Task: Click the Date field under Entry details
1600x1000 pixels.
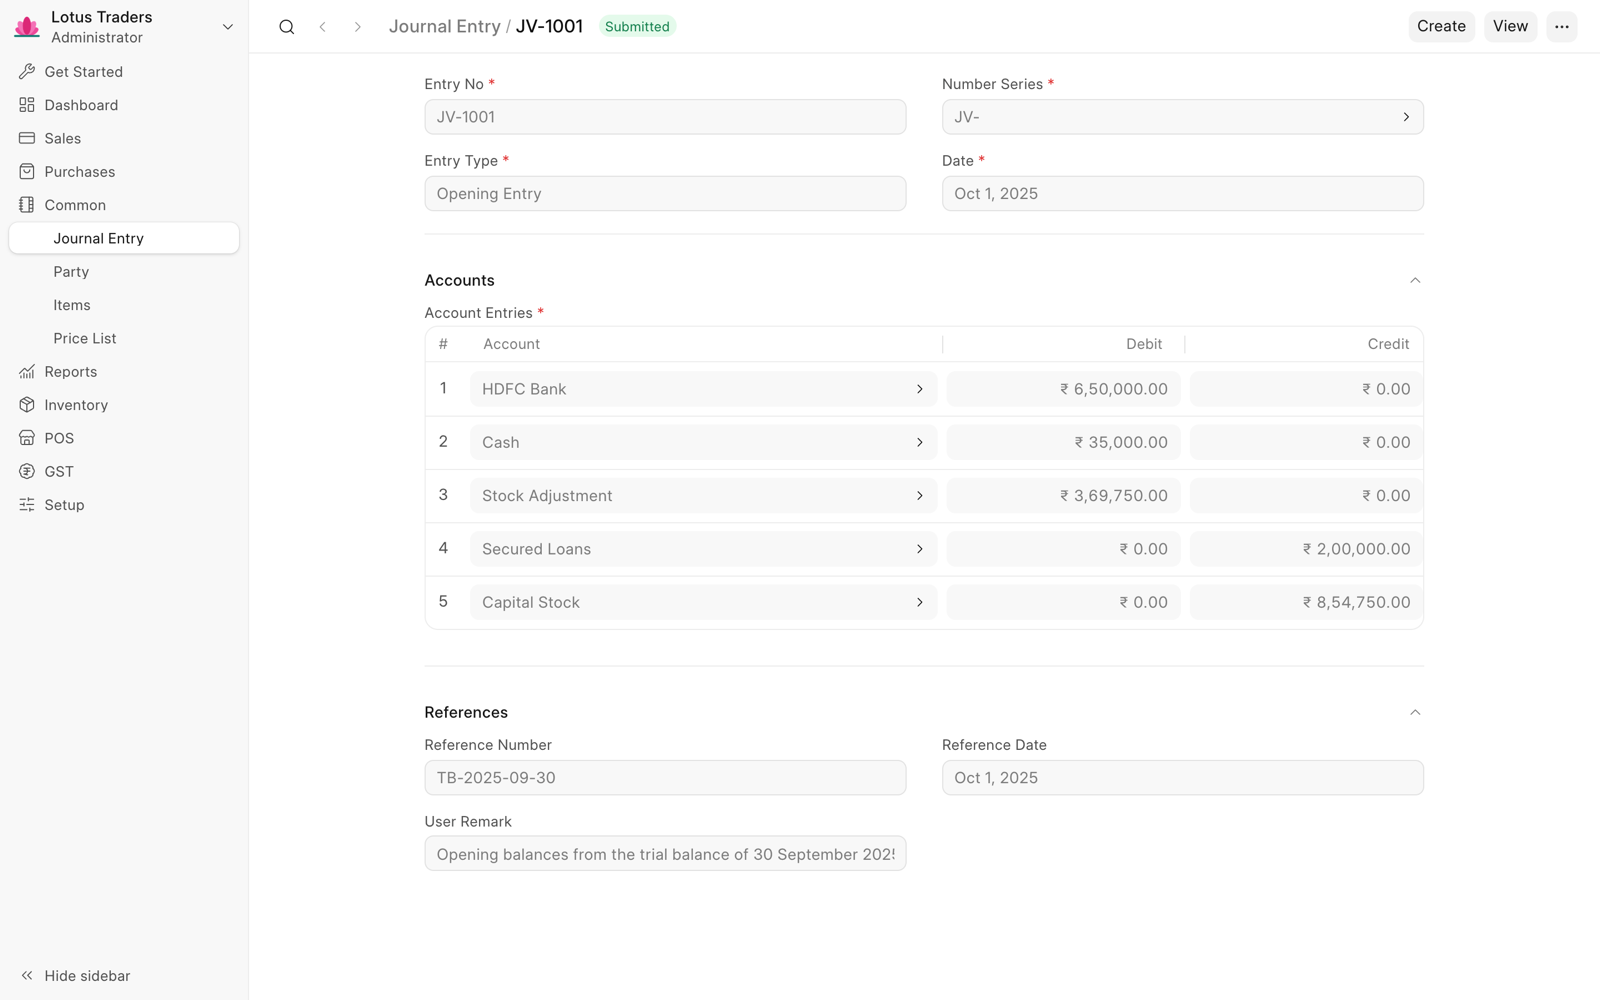Action: [x=1183, y=194]
